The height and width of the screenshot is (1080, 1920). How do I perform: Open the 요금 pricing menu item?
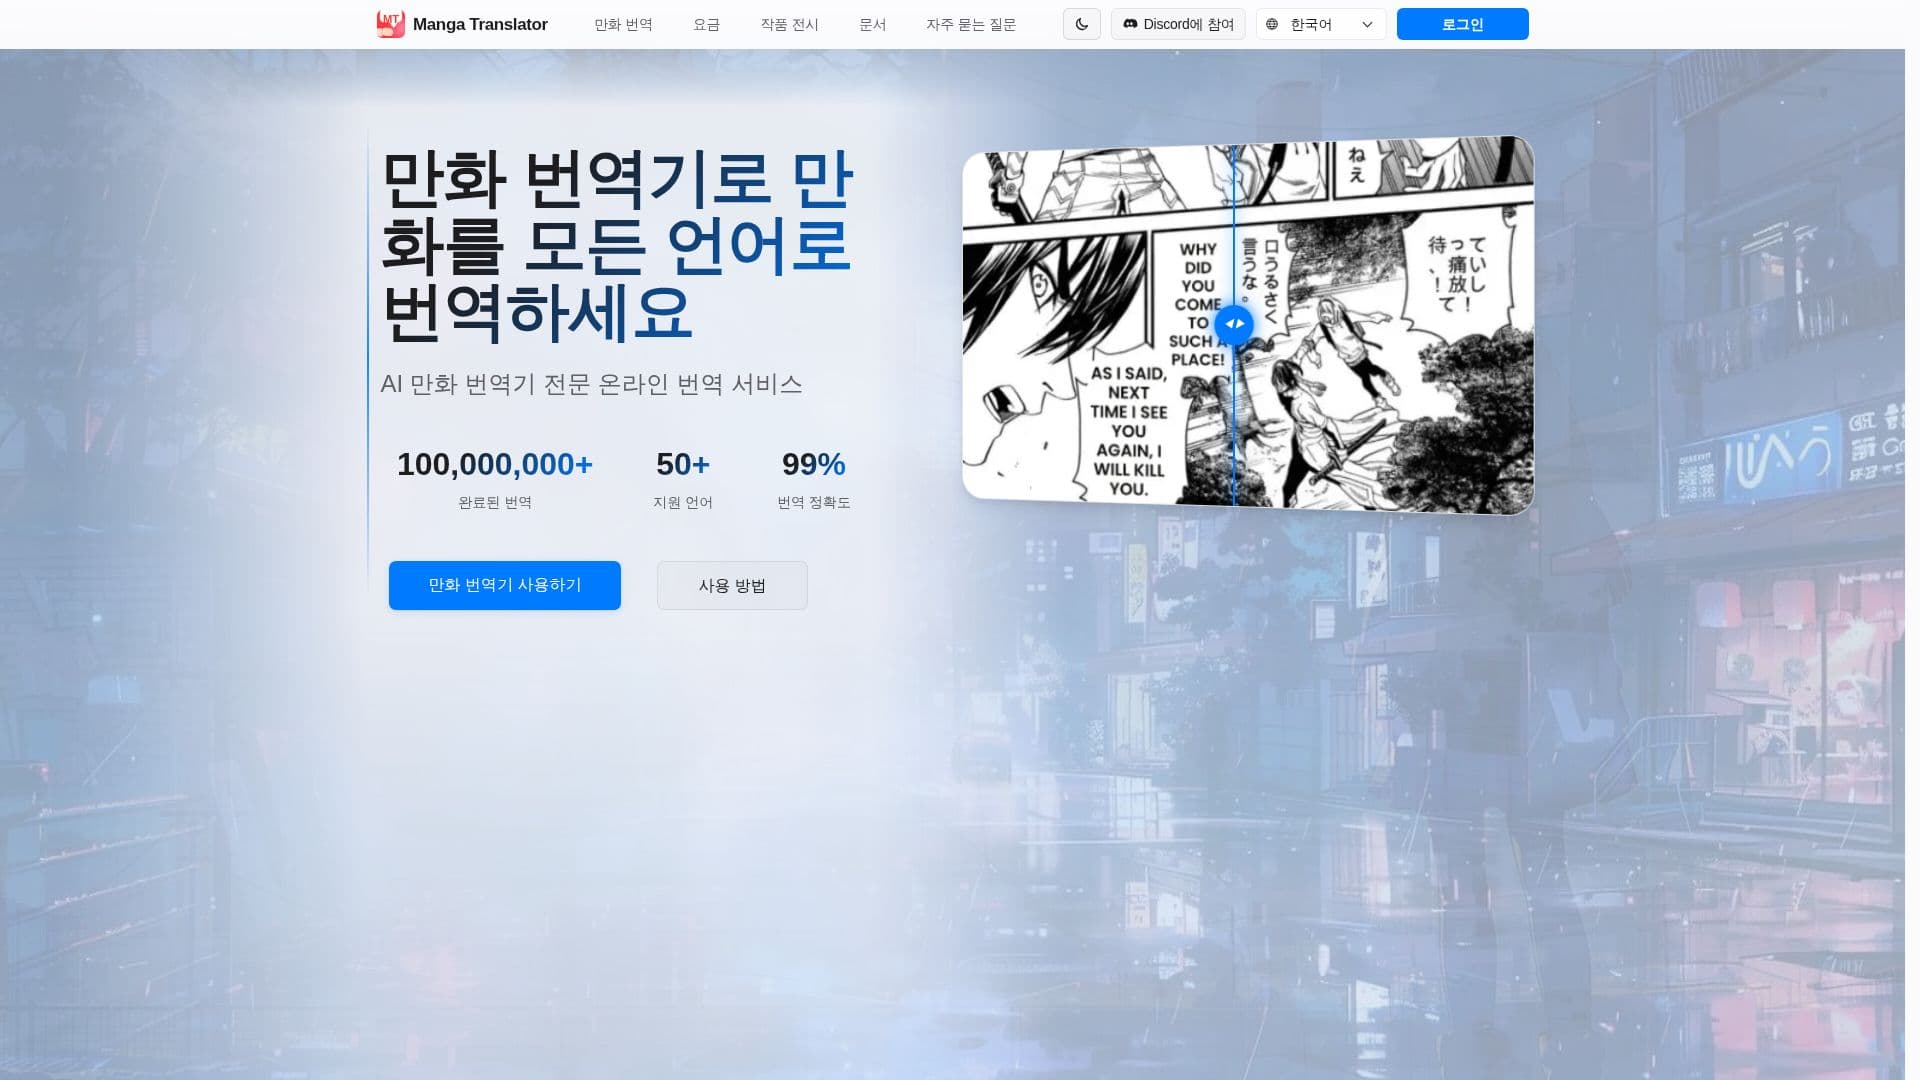pos(706,24)
